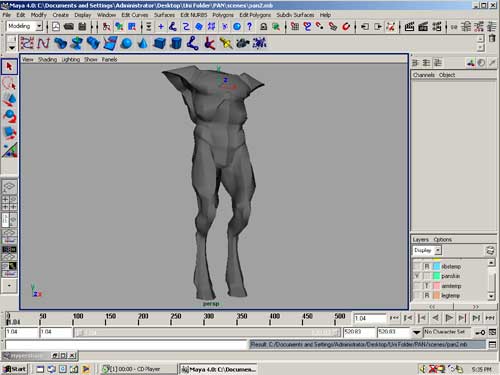
Task: Click ribstemp layer blue color swatch
Action: click(x=436, y=266)
